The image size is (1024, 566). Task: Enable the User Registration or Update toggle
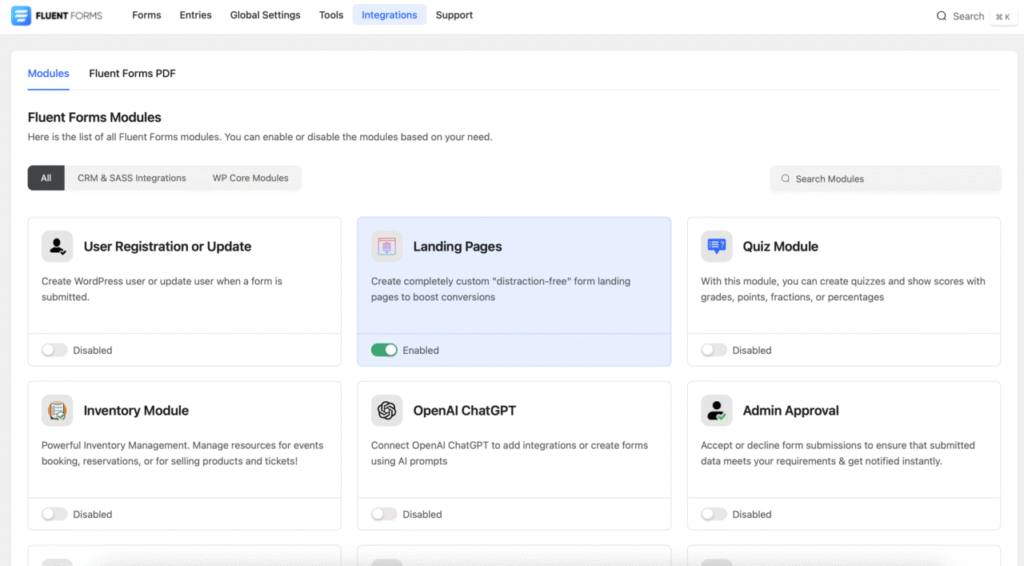tap(54, 350)
